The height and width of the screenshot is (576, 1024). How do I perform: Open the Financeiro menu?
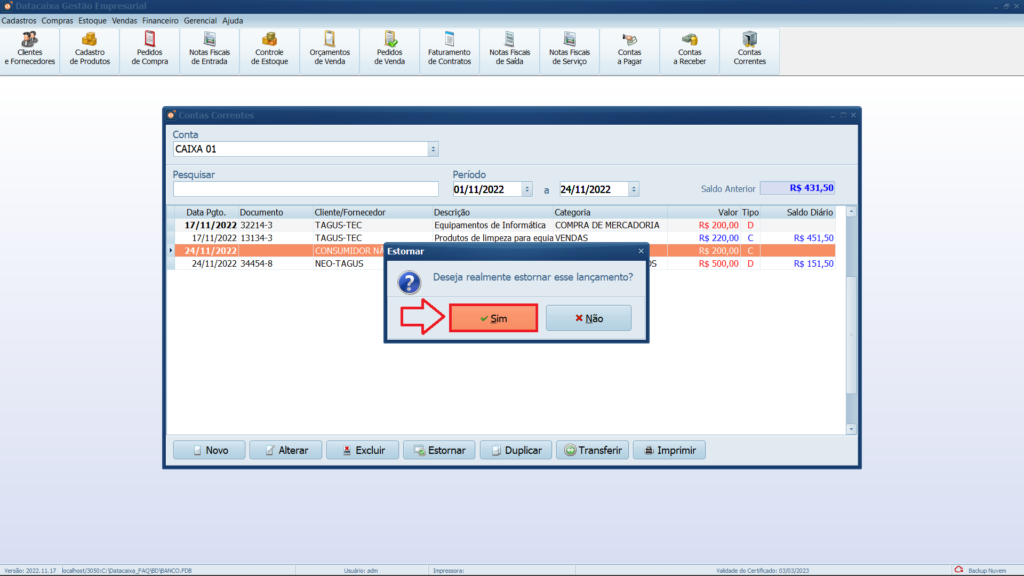click(160, 20)
